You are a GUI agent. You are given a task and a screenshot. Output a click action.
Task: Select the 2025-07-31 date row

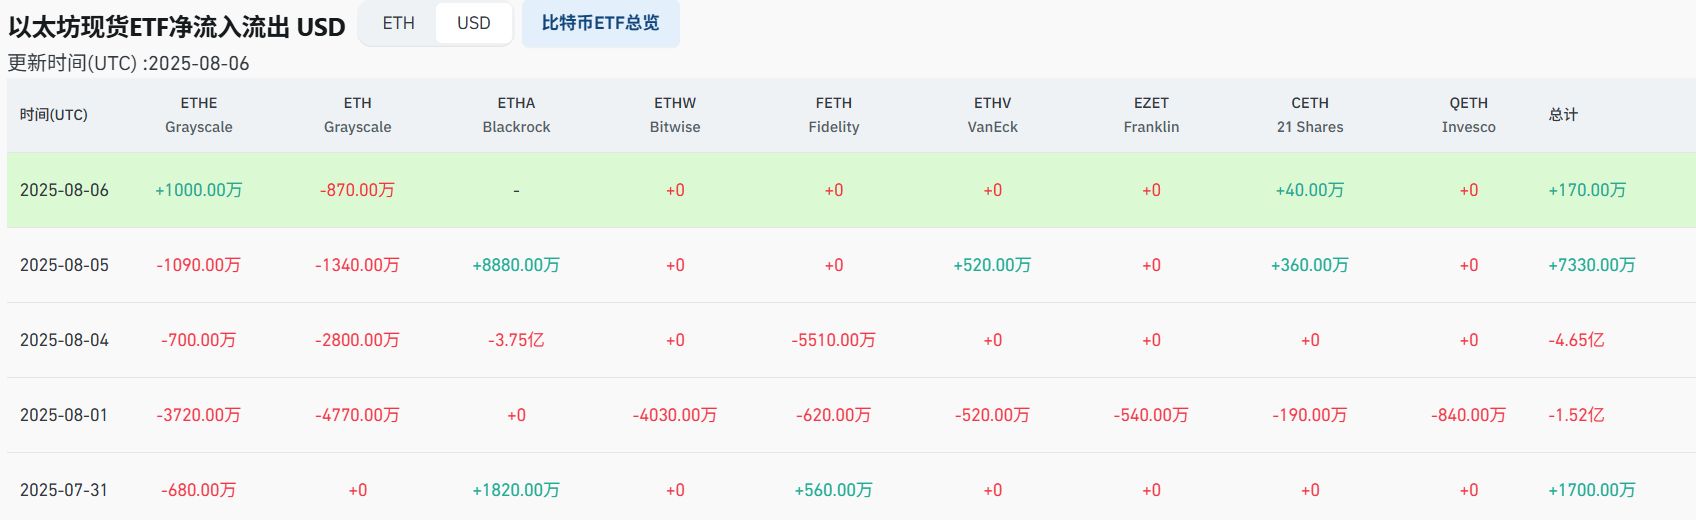(64, 490)
